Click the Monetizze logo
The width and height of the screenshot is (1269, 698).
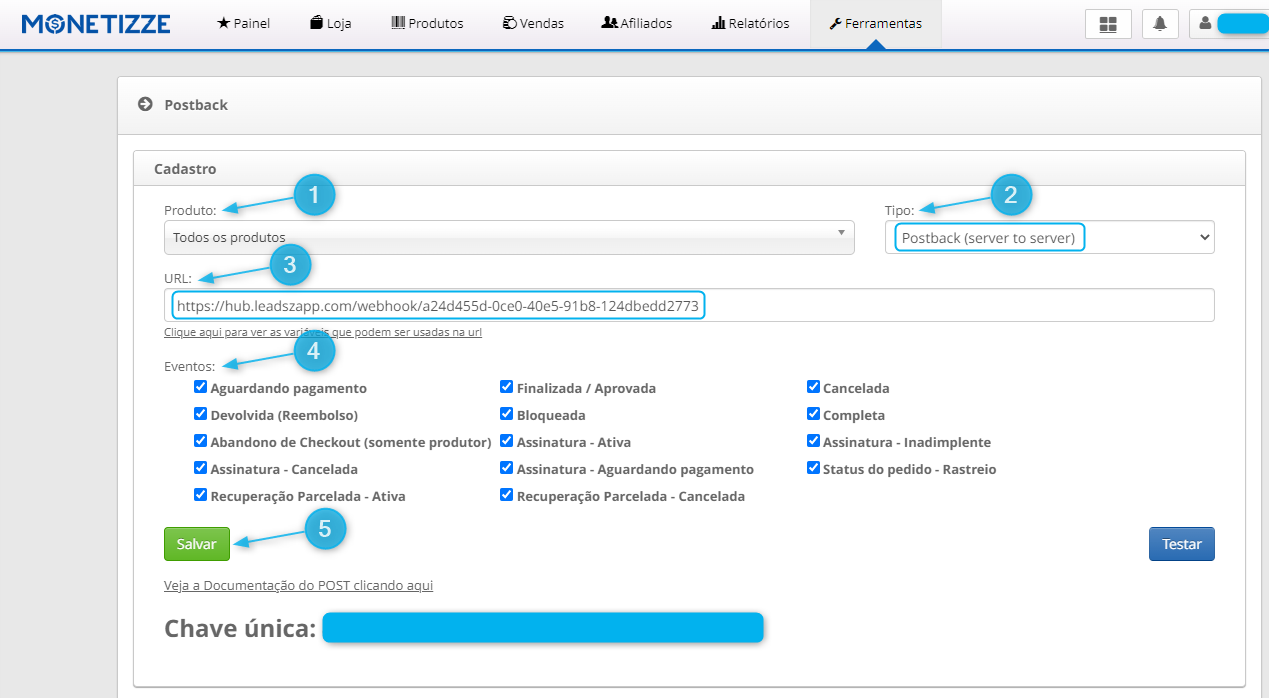coord(96,24)
